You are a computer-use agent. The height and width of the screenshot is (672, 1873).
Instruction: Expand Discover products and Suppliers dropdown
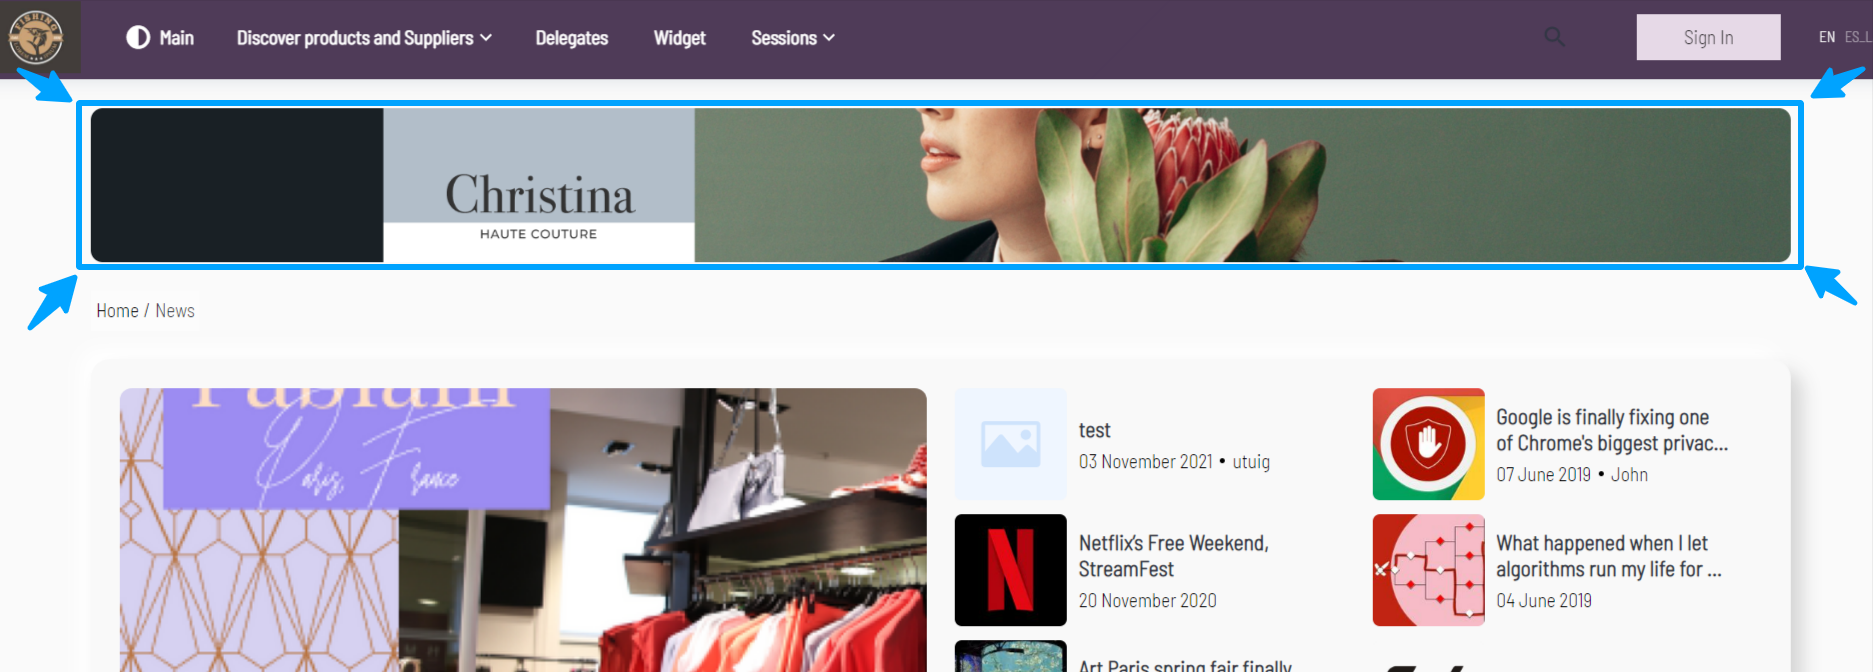[x=364, y=38]
